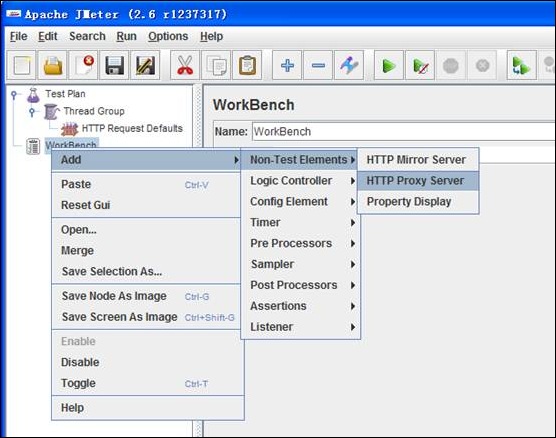Click the greyed Stop test icon
This screenshot has height=438, width=556.
tap(451, 65)
